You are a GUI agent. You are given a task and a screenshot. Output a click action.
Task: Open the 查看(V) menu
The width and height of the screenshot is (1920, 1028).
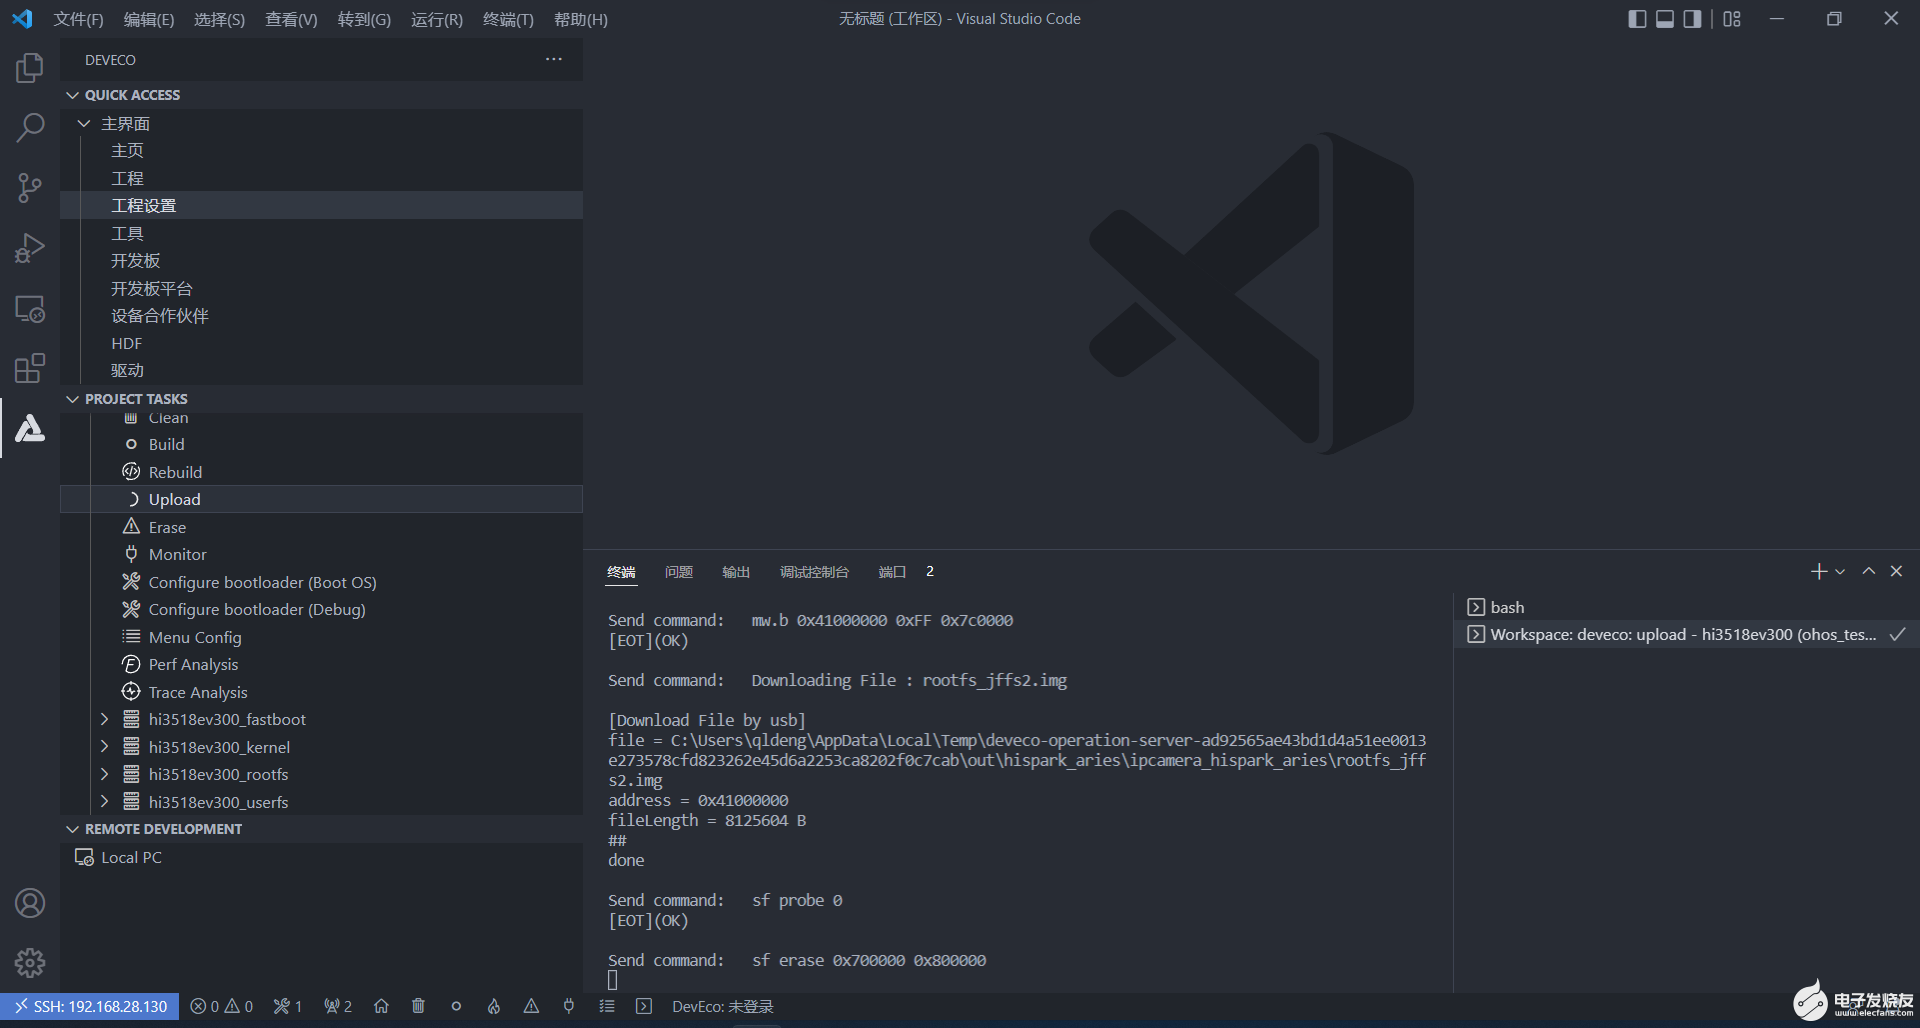(x=291, y=19)
